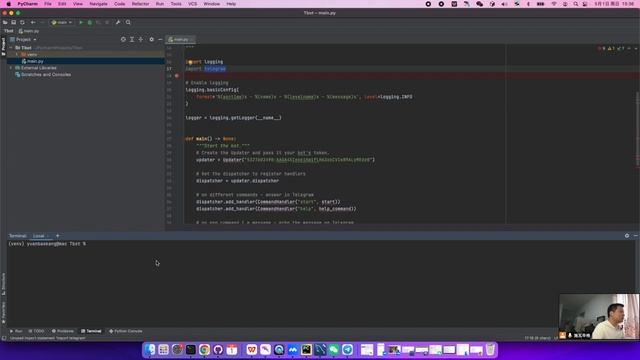Screen dimensions: 640x360
Task: Open the Navigate menu
Action: tap(98, 4)
